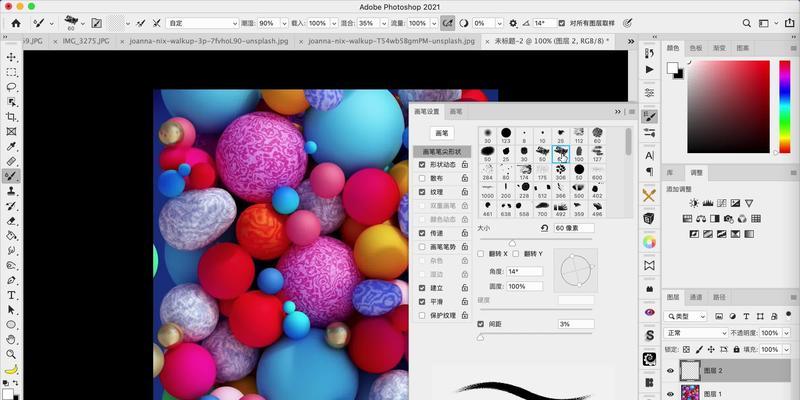The image size is (800, 400).
Task: Open the layer filter 类型 dropdown
Action: tap(685, 316)
